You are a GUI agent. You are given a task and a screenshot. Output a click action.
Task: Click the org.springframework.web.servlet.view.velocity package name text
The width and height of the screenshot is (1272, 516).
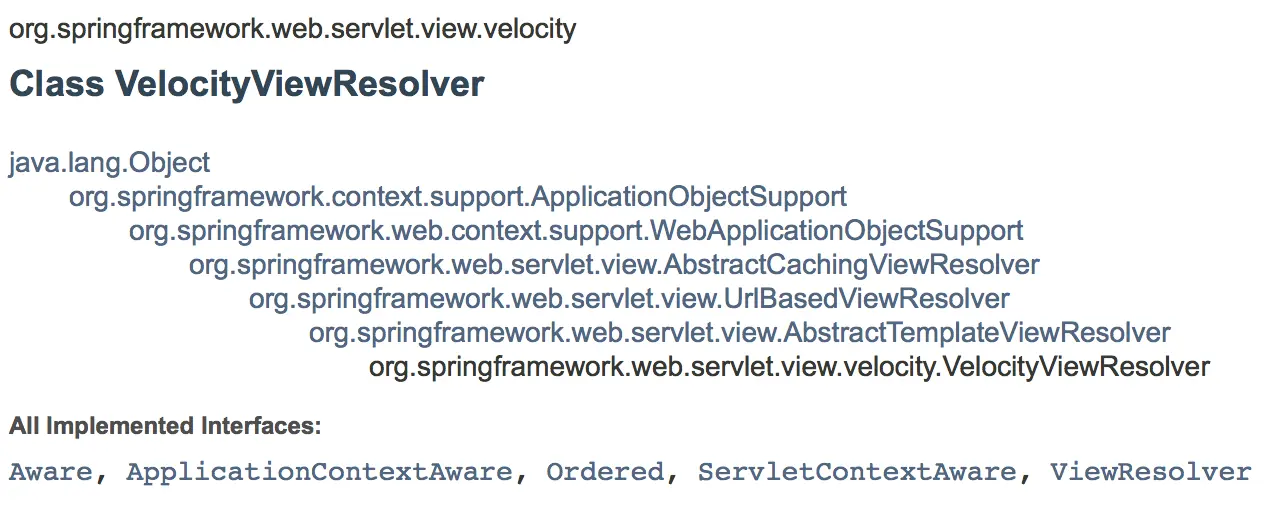(x=293, y=29)
